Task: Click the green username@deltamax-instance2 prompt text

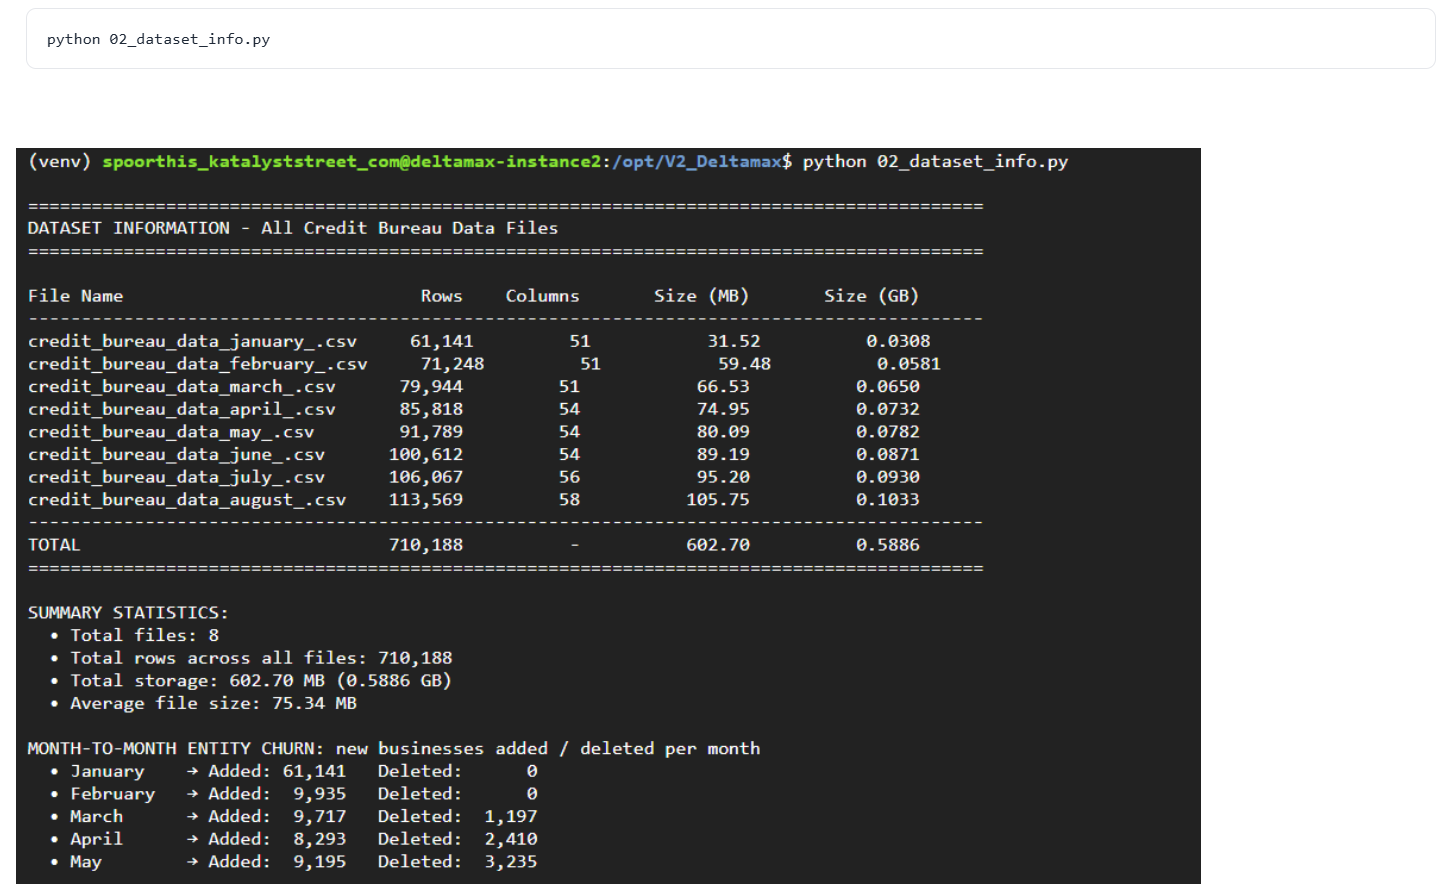Action: [351, 161]
